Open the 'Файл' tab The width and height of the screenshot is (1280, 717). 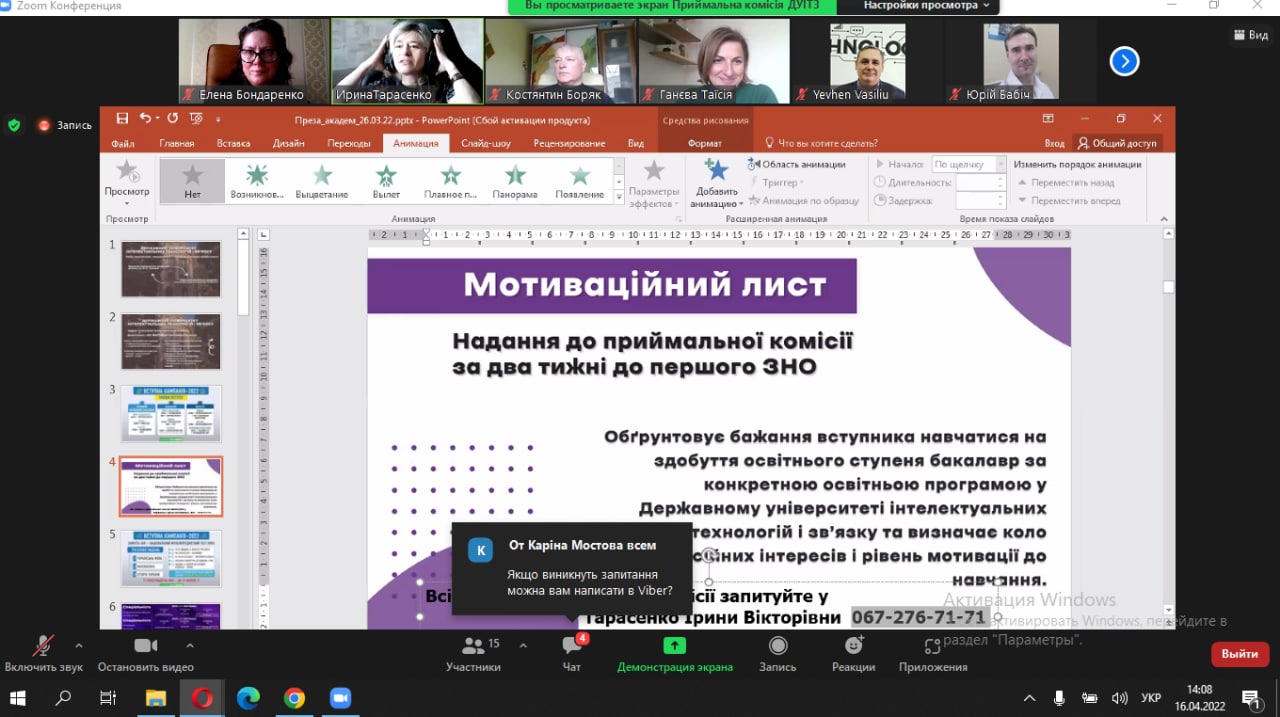[123, 143]
